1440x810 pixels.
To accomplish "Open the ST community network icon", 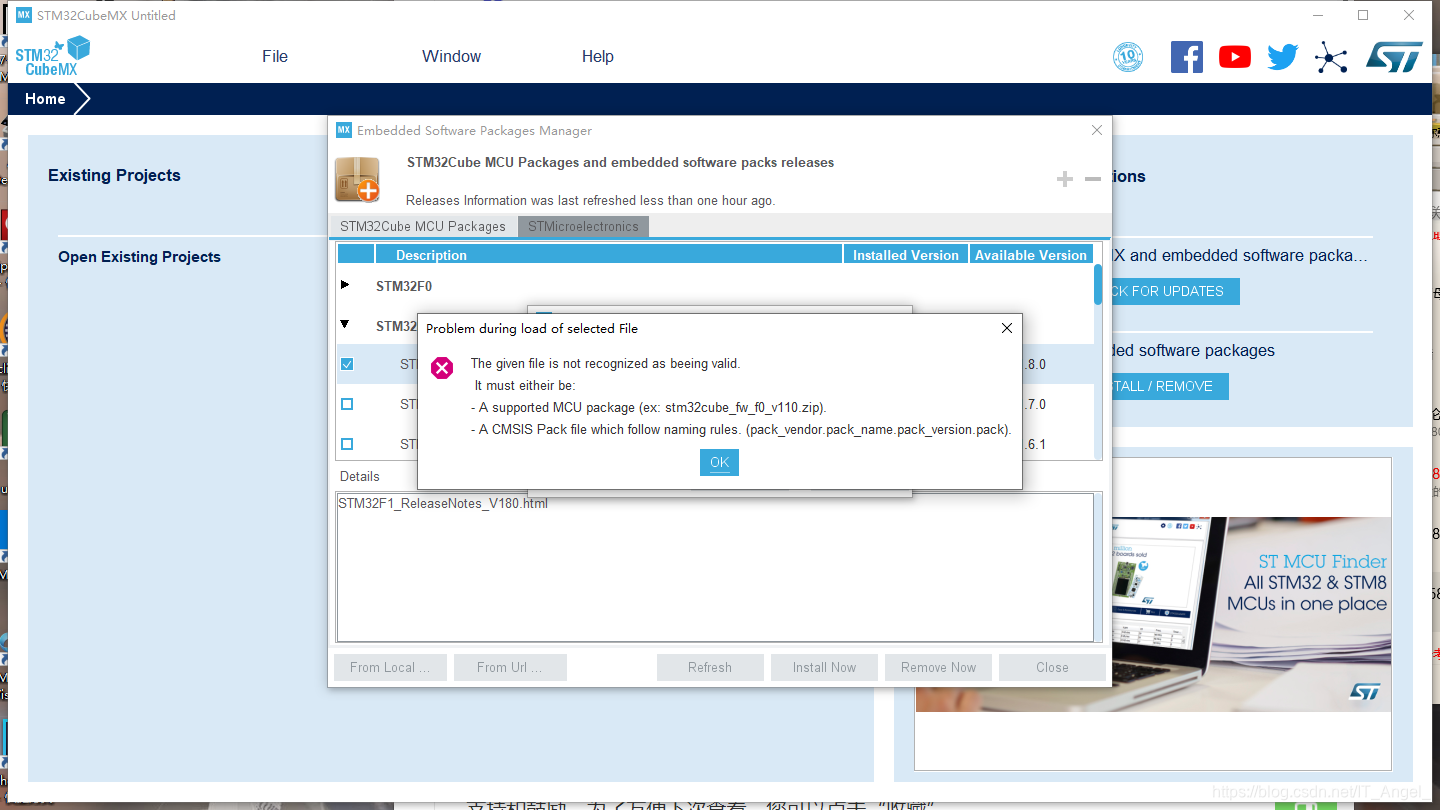I will 1331,57.
